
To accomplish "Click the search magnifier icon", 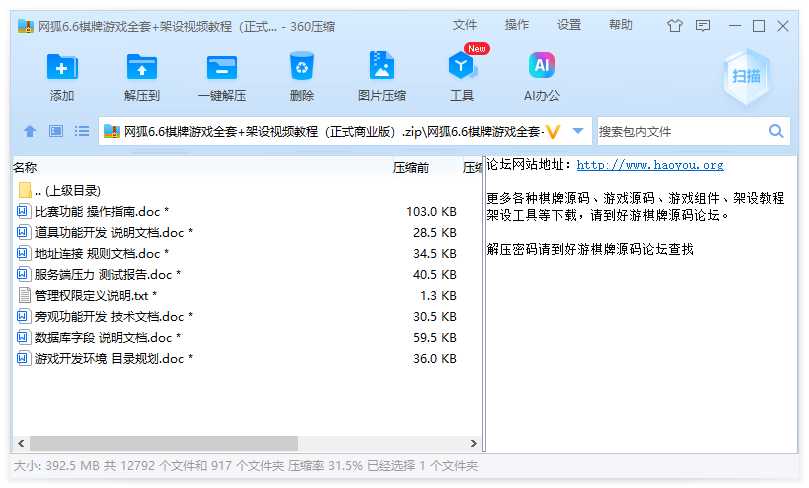I will click(x=775, y=131).
